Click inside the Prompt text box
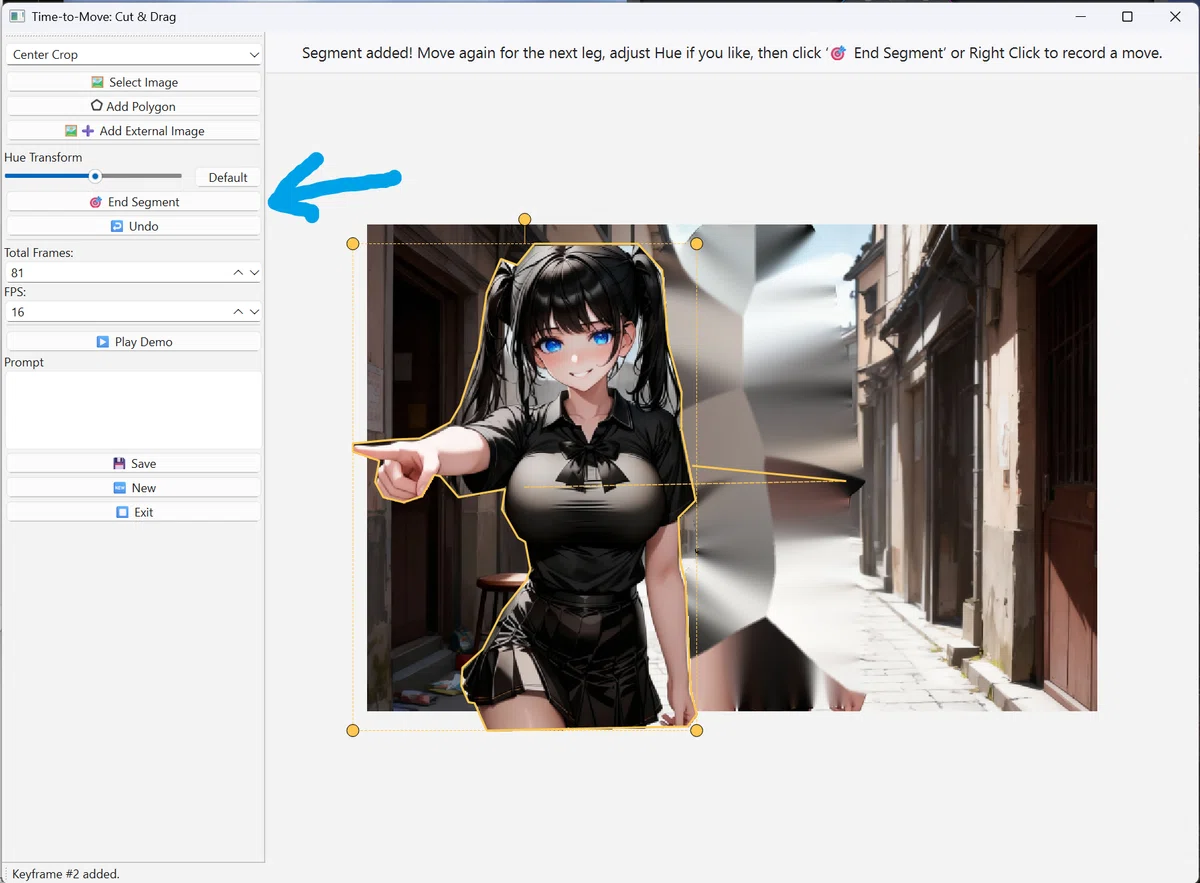This screenshot has height=883, width=1200. point(134,410)
